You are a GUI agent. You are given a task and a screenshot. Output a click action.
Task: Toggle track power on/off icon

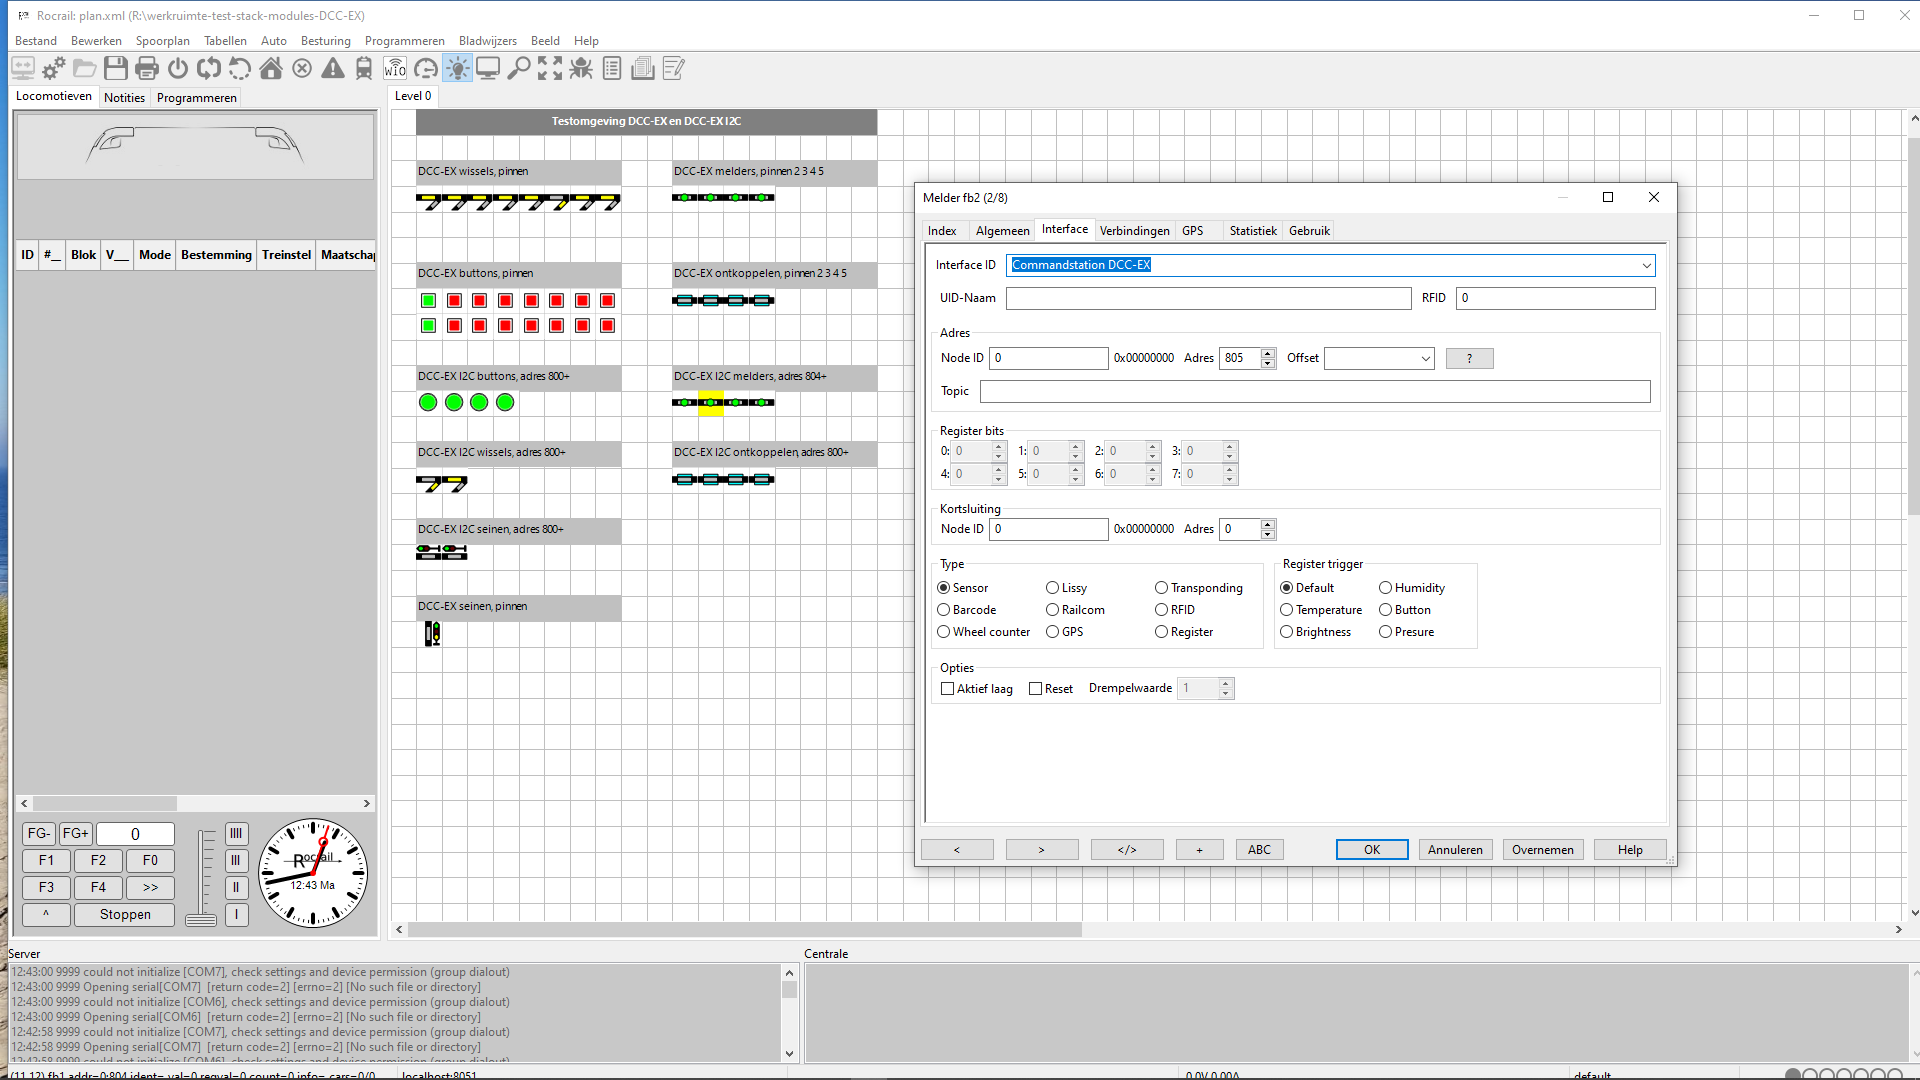click(178, 68)
